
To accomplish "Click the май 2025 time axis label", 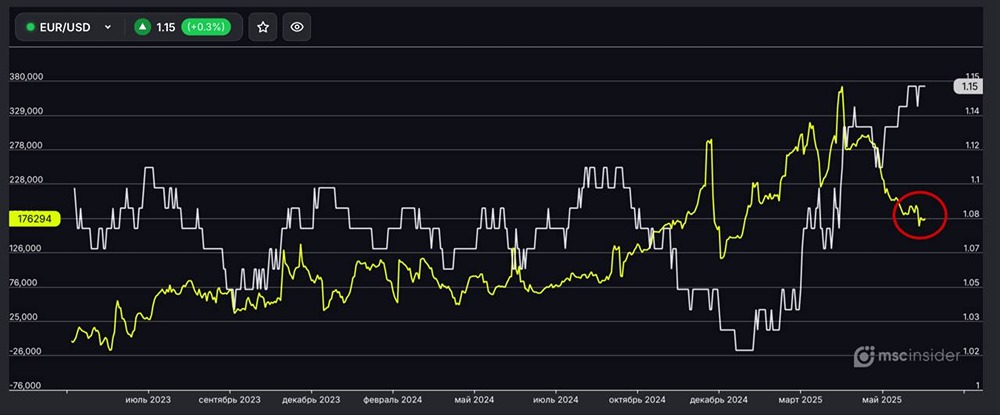I will [882, 399].
